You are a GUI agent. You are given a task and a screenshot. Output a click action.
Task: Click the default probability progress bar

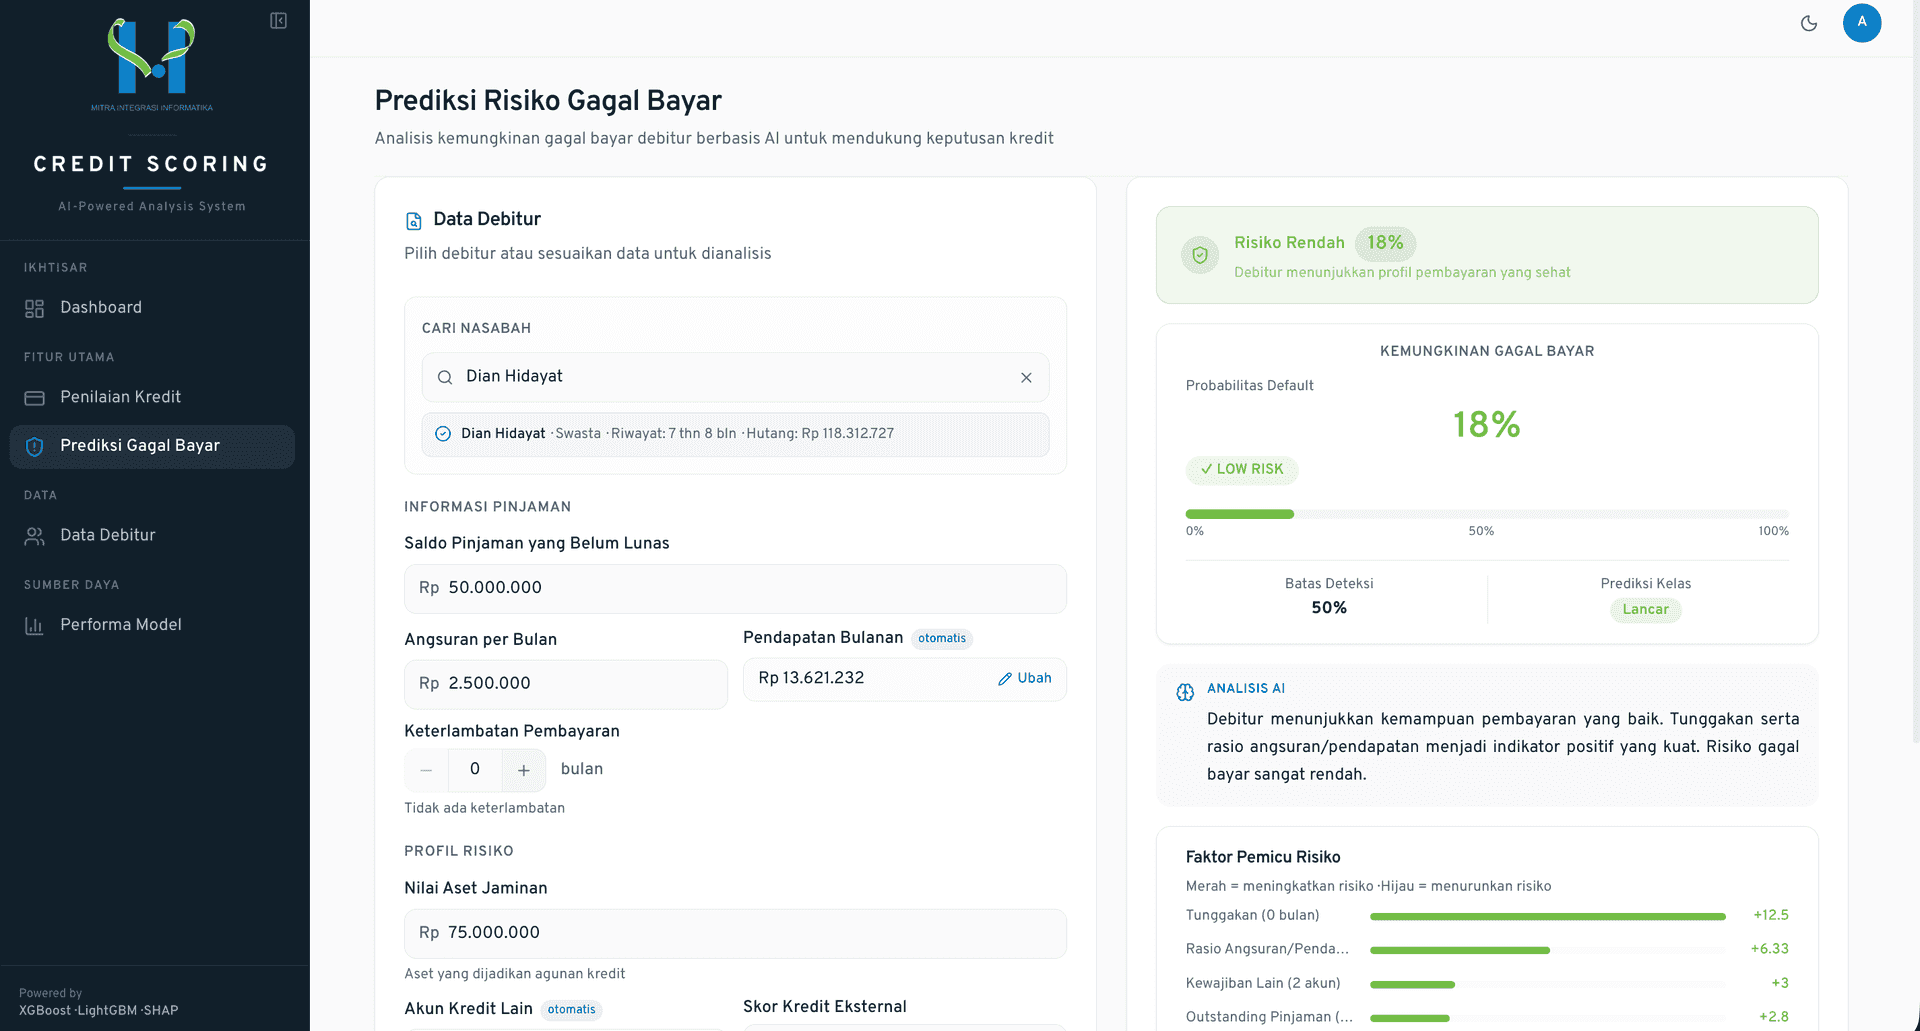[1487, 514]
